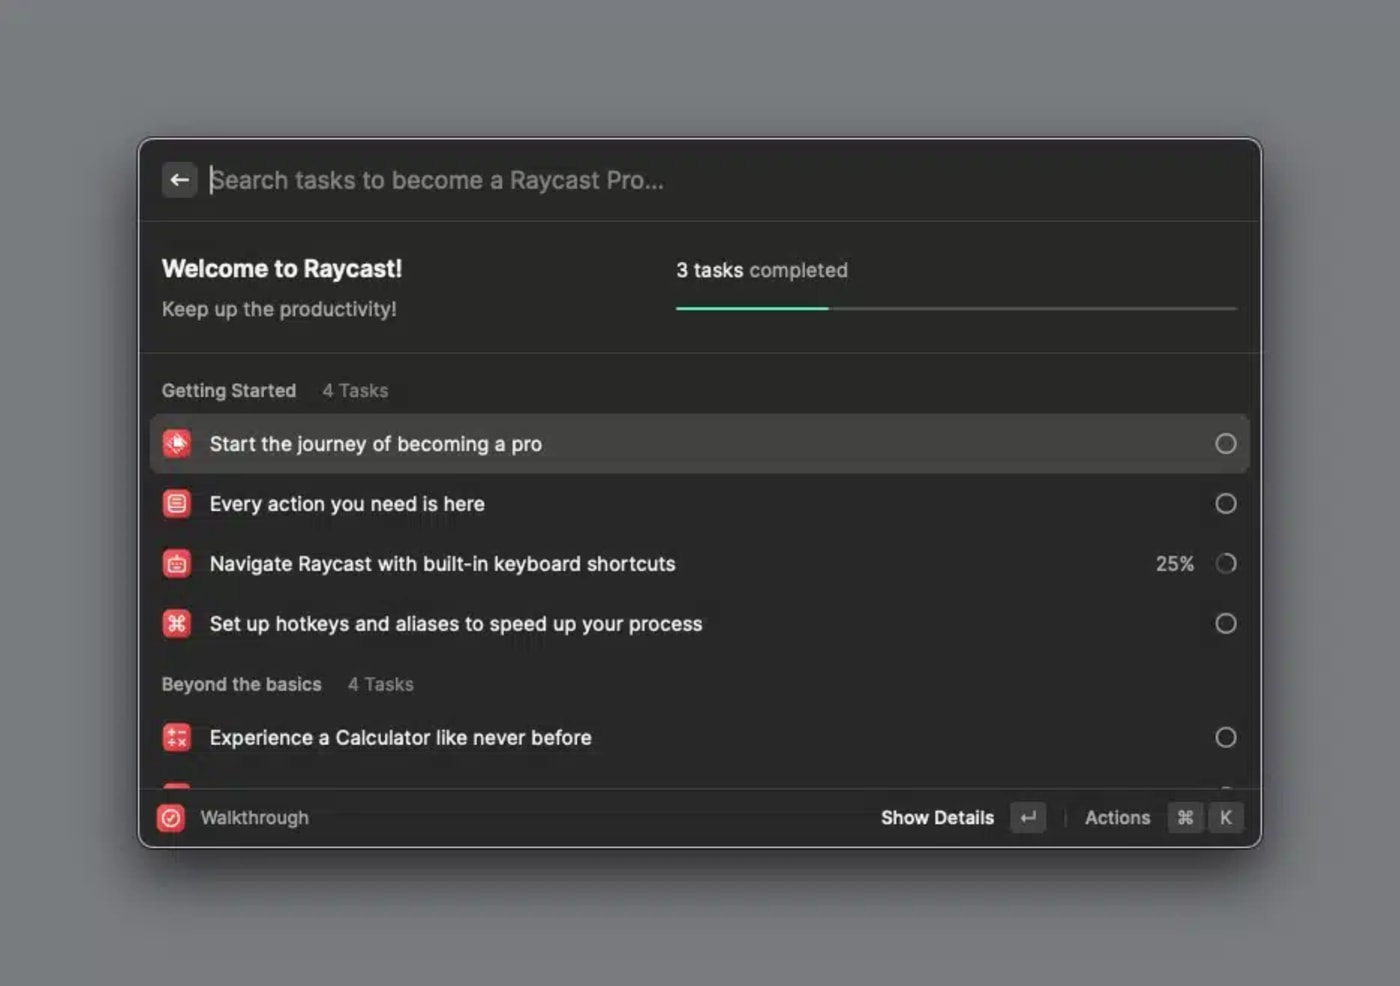Click the 3 tasks completed label
The width and height of the screenshot is (1400, 986).
click(762, 270)
